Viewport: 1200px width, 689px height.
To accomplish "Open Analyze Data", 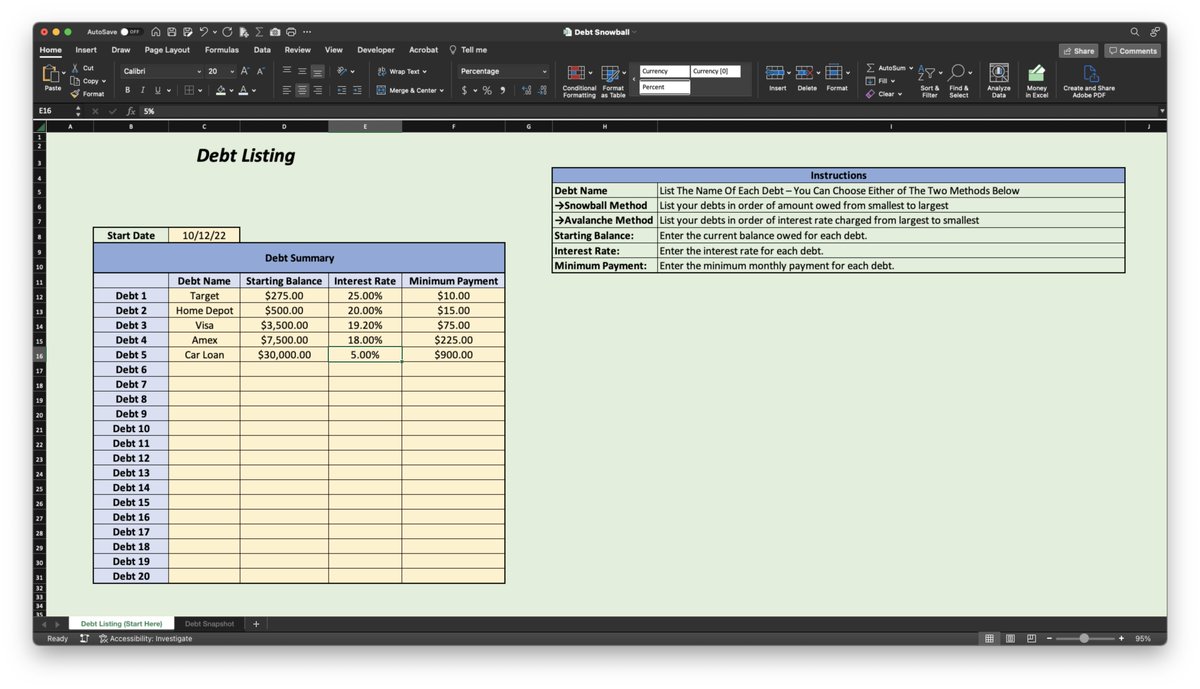I will coord(998,74).
